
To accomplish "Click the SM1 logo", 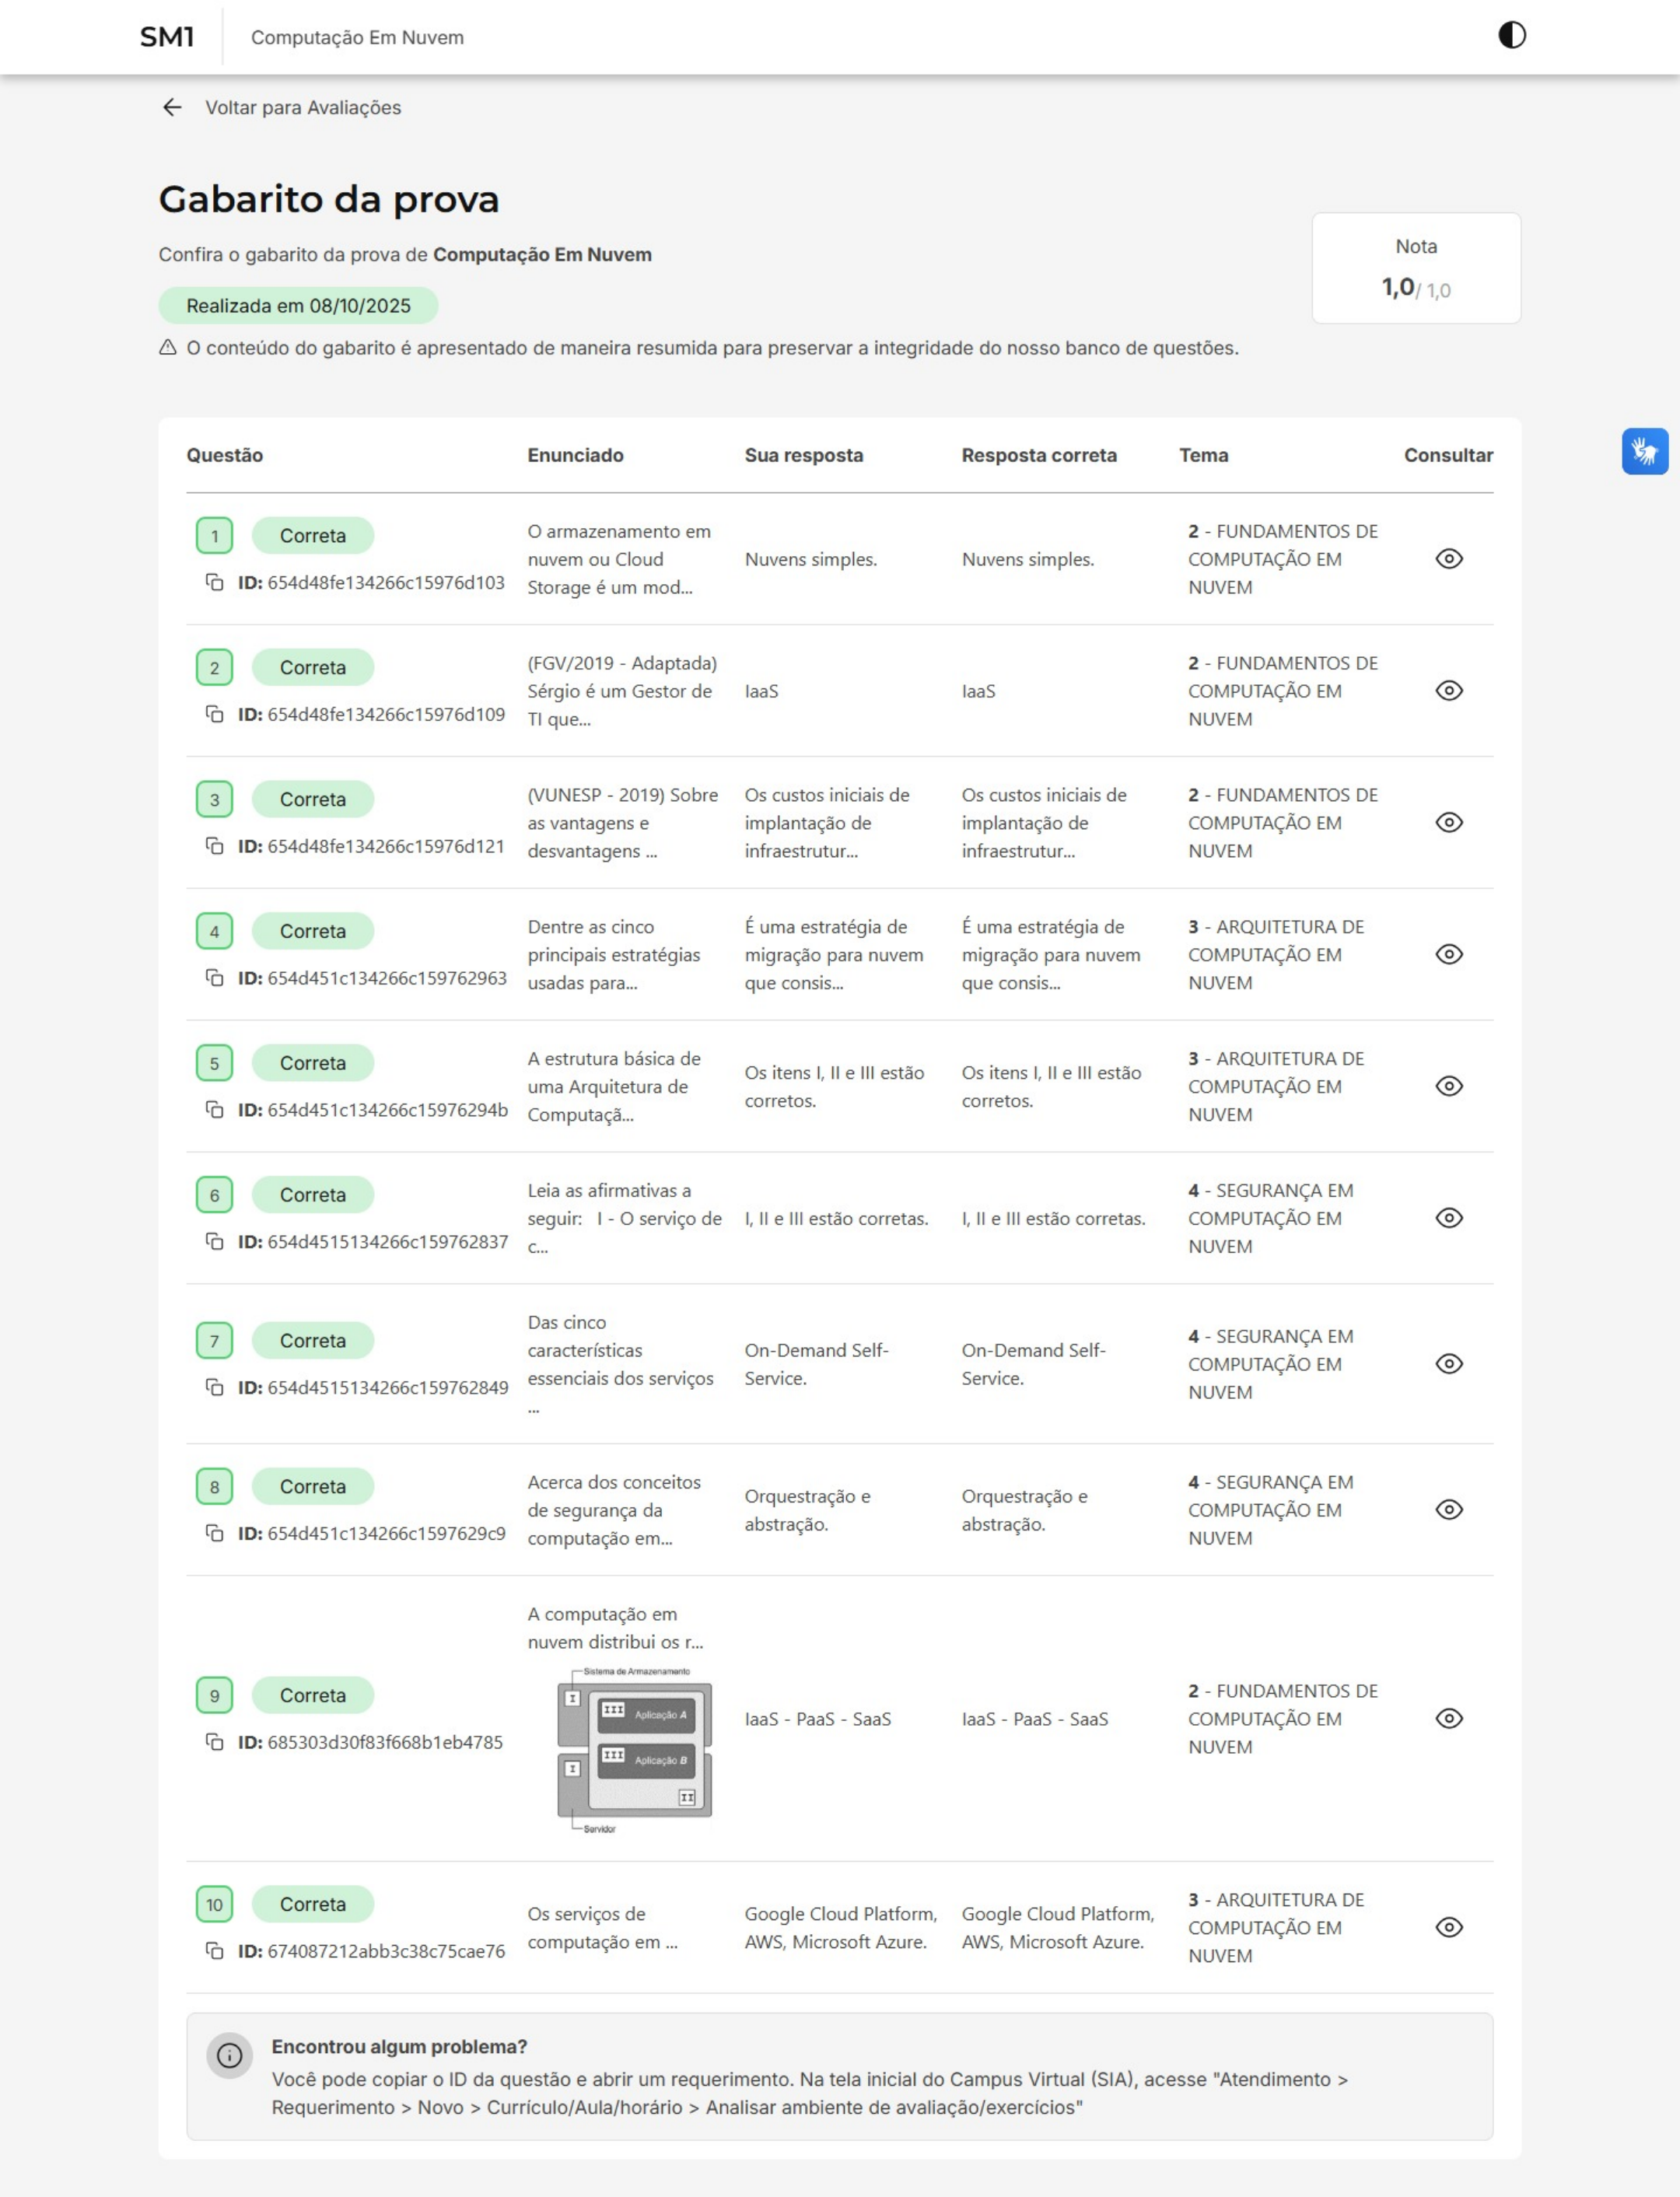I will pos(167,37).
